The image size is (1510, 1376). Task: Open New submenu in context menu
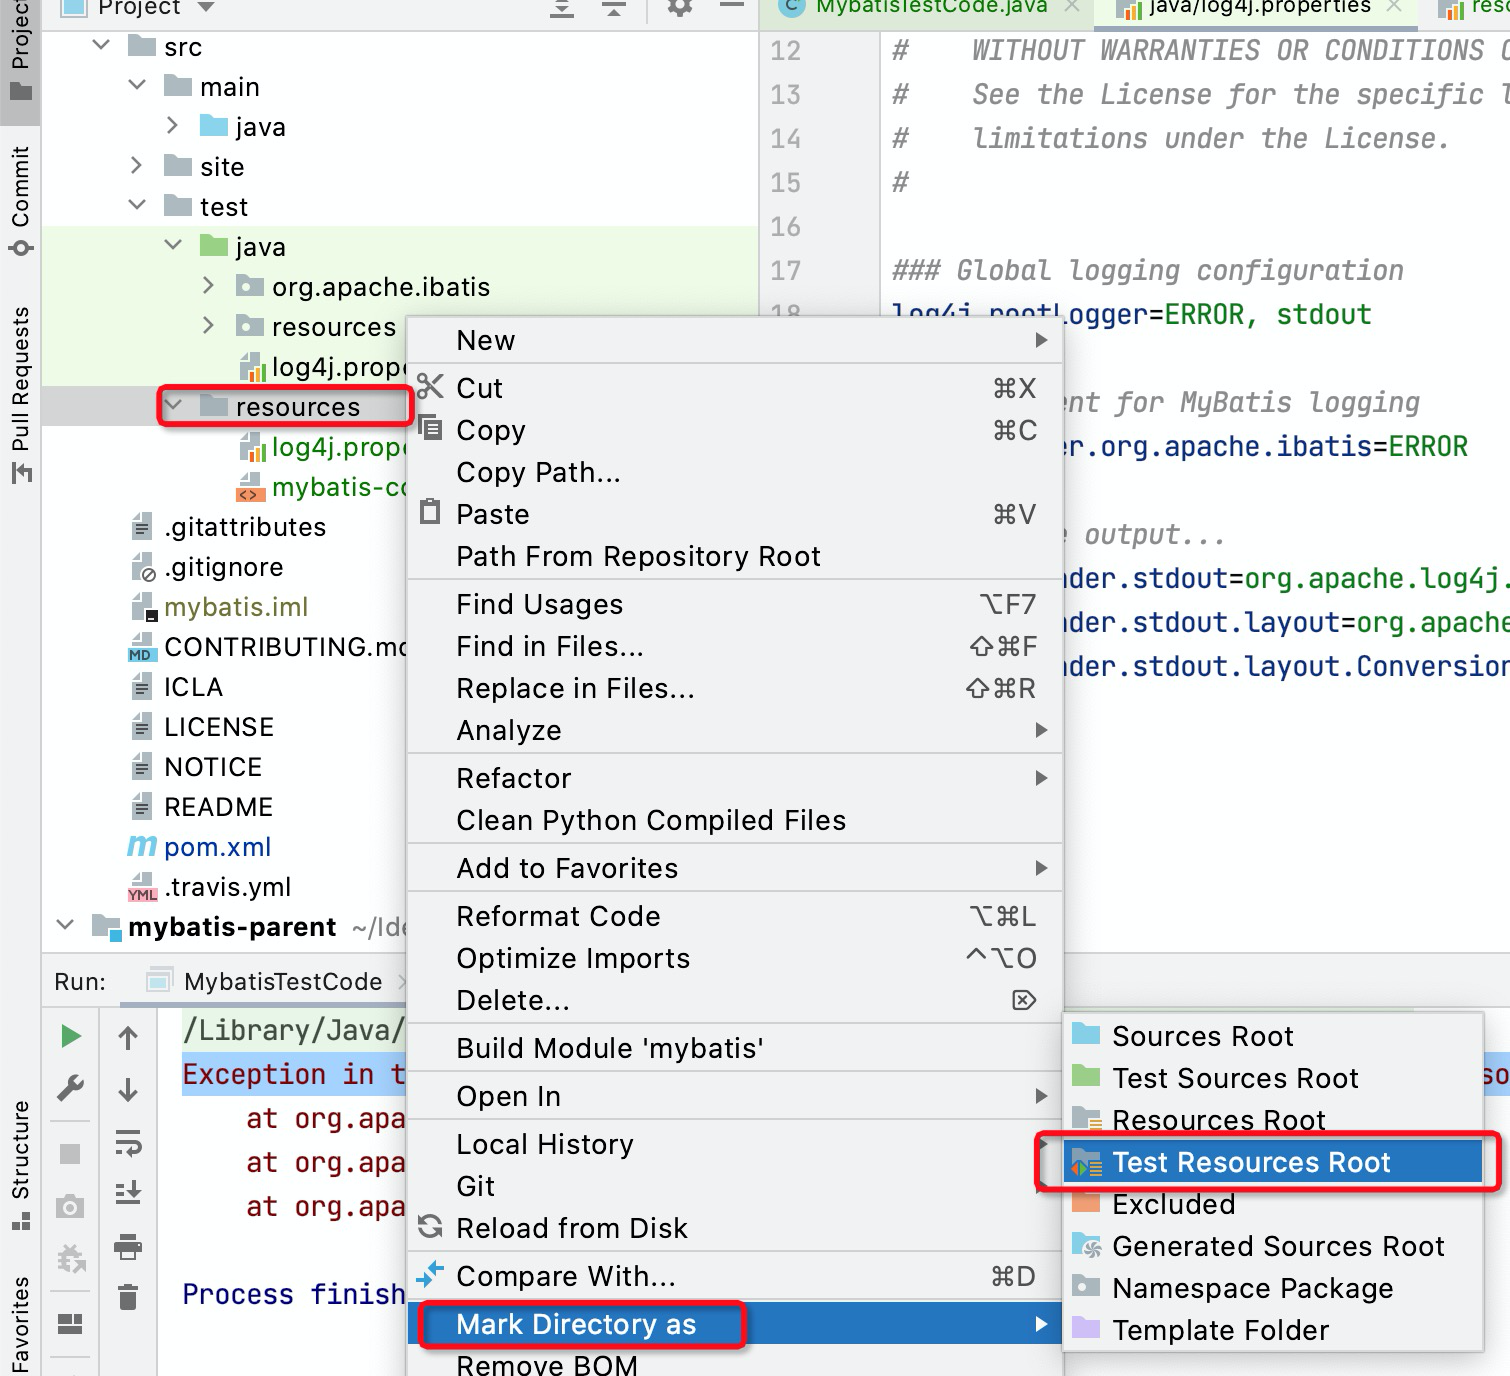click(x=734, y=340)
